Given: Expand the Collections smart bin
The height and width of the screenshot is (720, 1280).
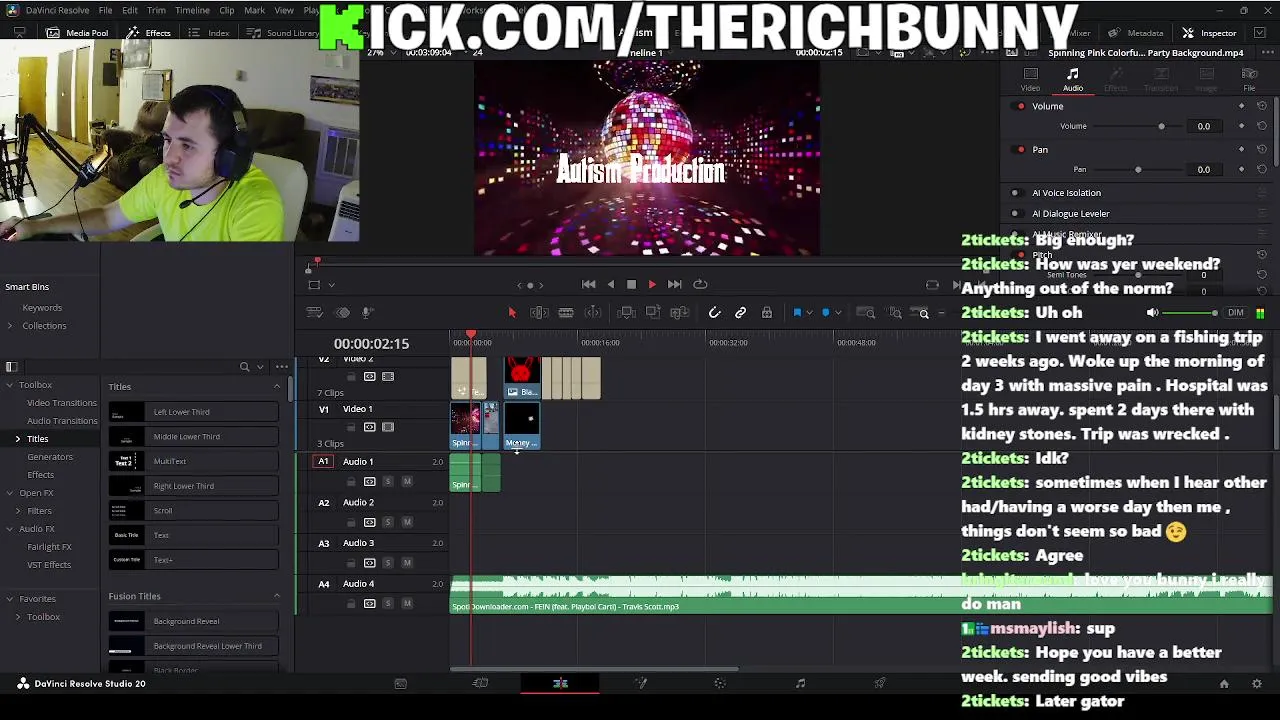Looking at the screenshot, I should [x=10, y=326].
